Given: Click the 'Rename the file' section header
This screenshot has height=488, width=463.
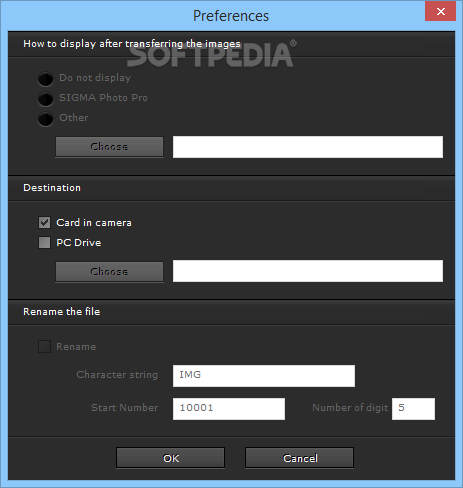Looking at the screenshot, I should (62, 312).
